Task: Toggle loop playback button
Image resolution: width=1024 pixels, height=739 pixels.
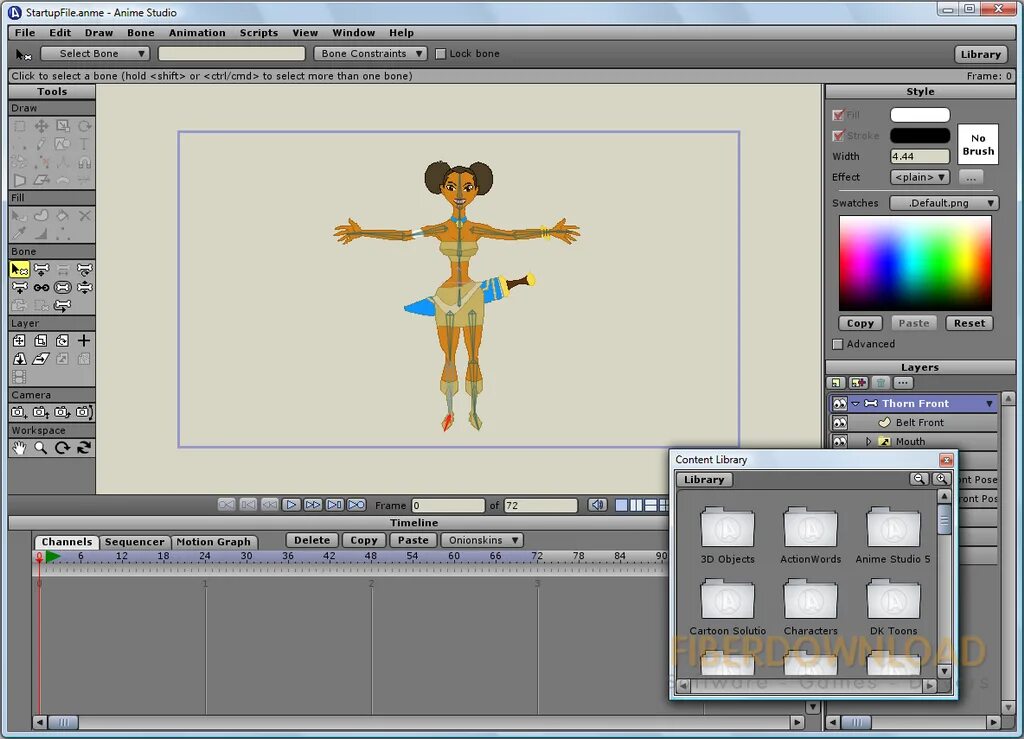Action: (x=357, y=505)
